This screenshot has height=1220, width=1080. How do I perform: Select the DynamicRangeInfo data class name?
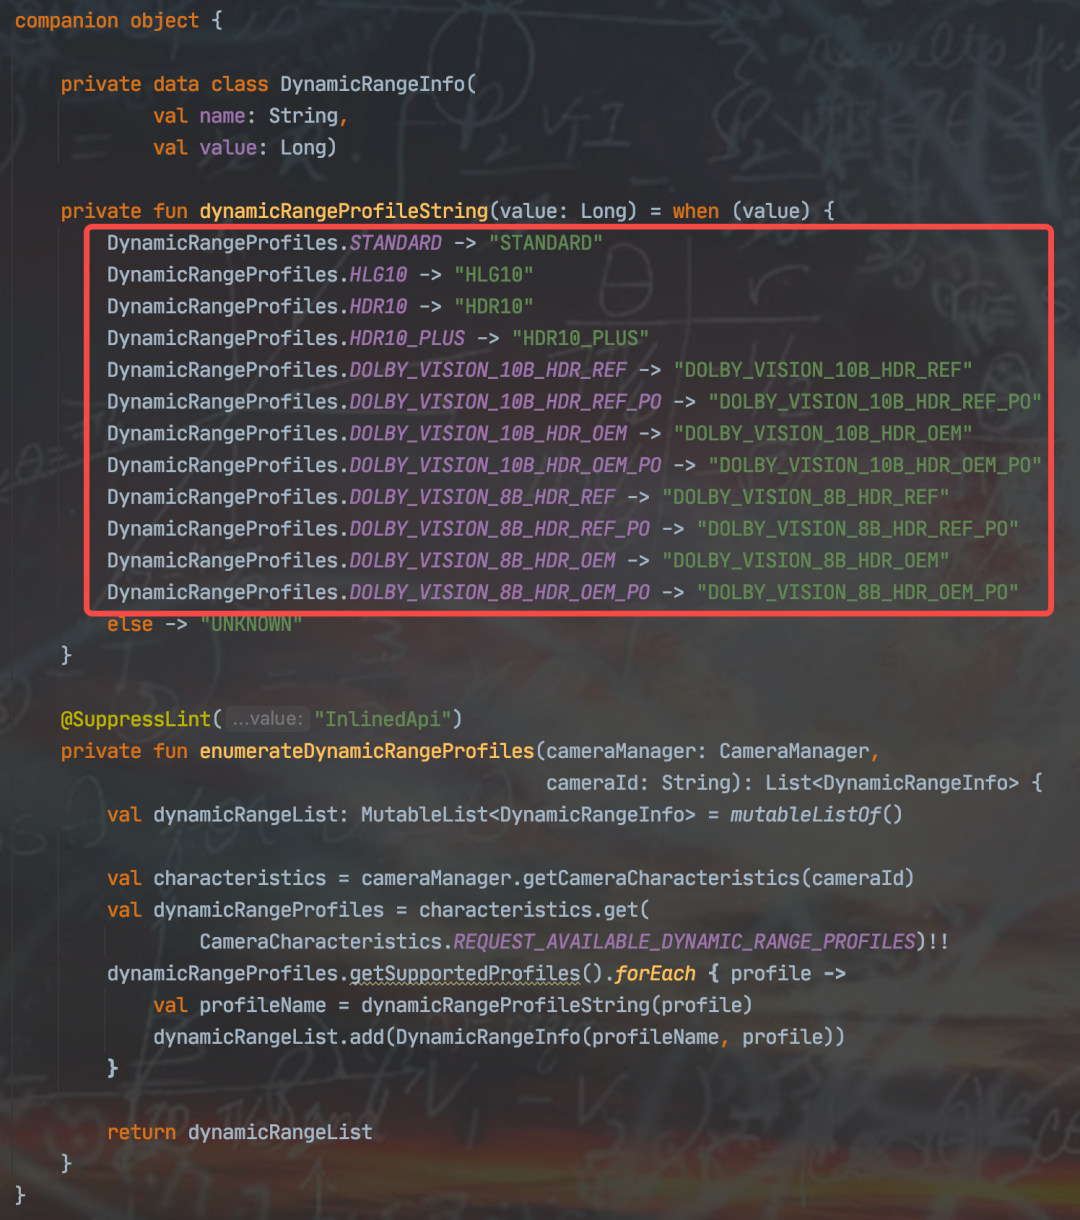click(x=372, y=84)
